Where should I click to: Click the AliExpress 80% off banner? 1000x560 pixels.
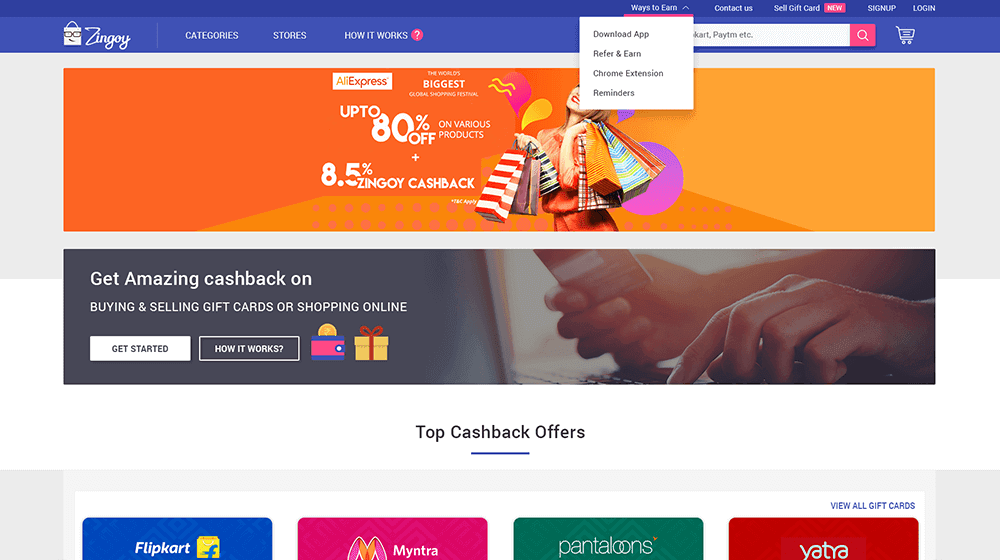(x=499, y=150)
